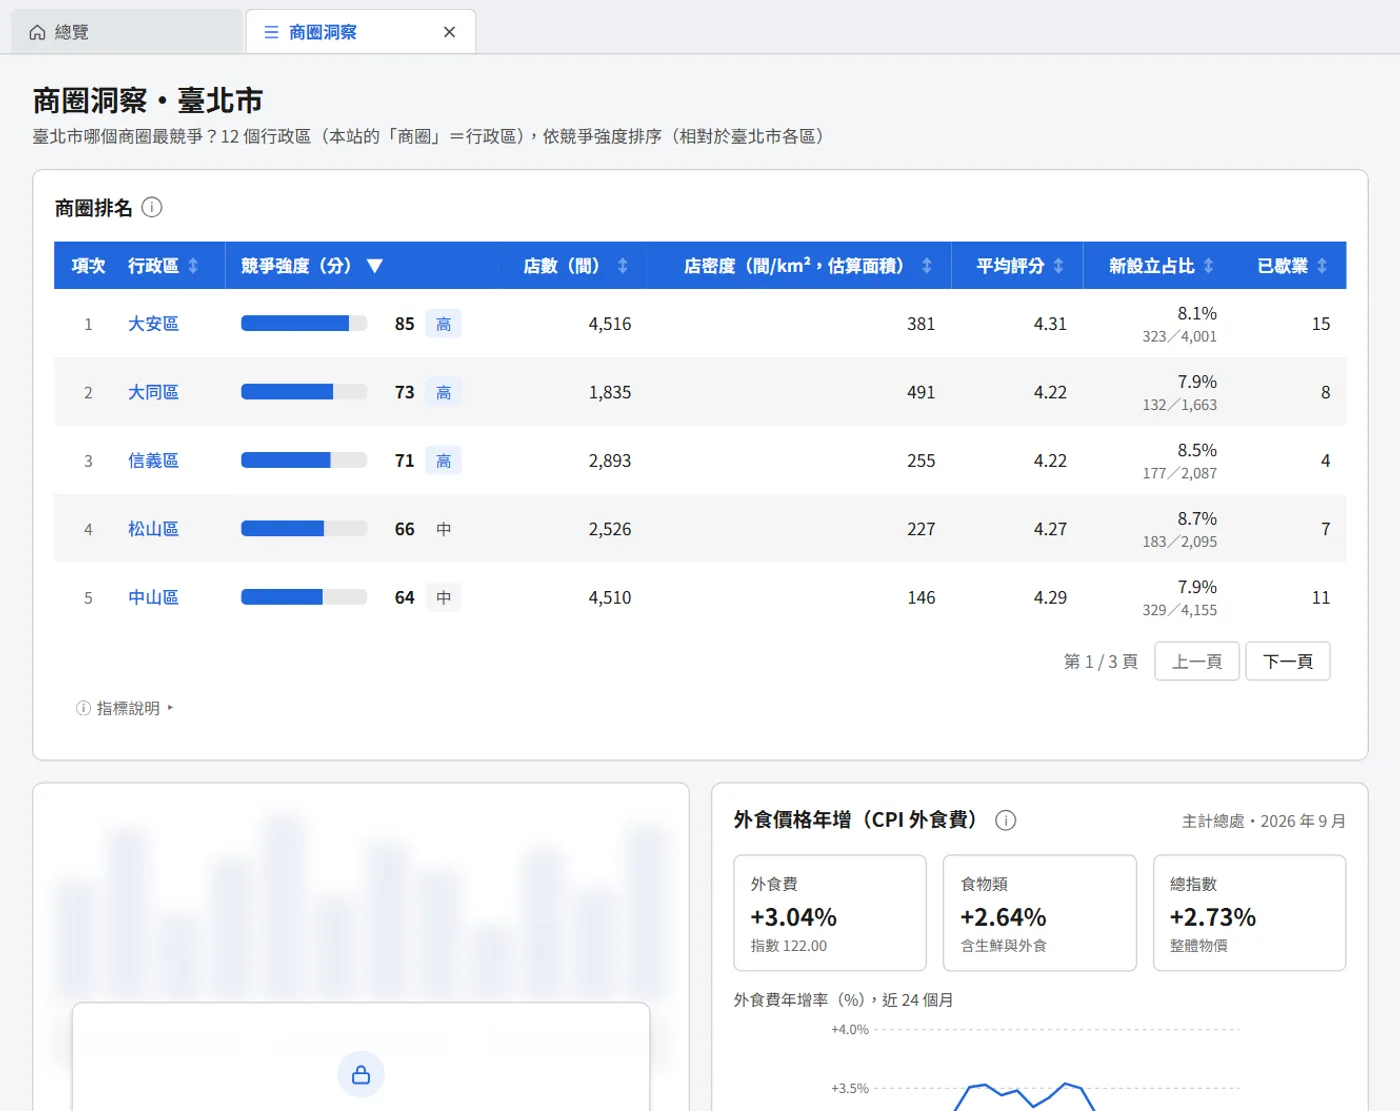The height and width of the screenshot is (1111, 1400).
Task: Click the 食物類 +2.64% card
Action: click(1040, 913)
